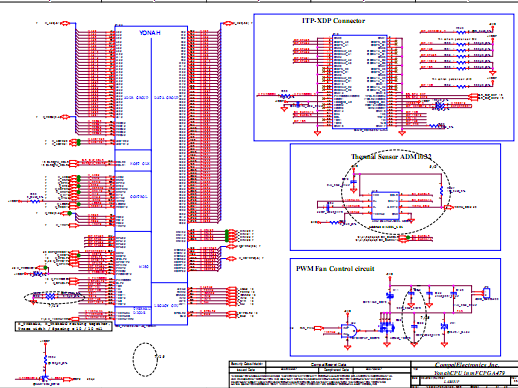
Task: Select the PWM Fan Control circuit title
Action: [x=335, y=269]
